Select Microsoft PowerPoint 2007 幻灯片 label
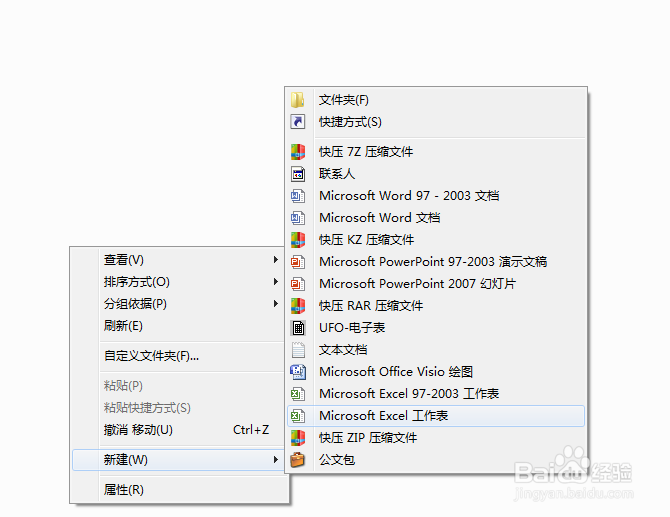This screenshot has height=517, width=670. coord(417,284)
